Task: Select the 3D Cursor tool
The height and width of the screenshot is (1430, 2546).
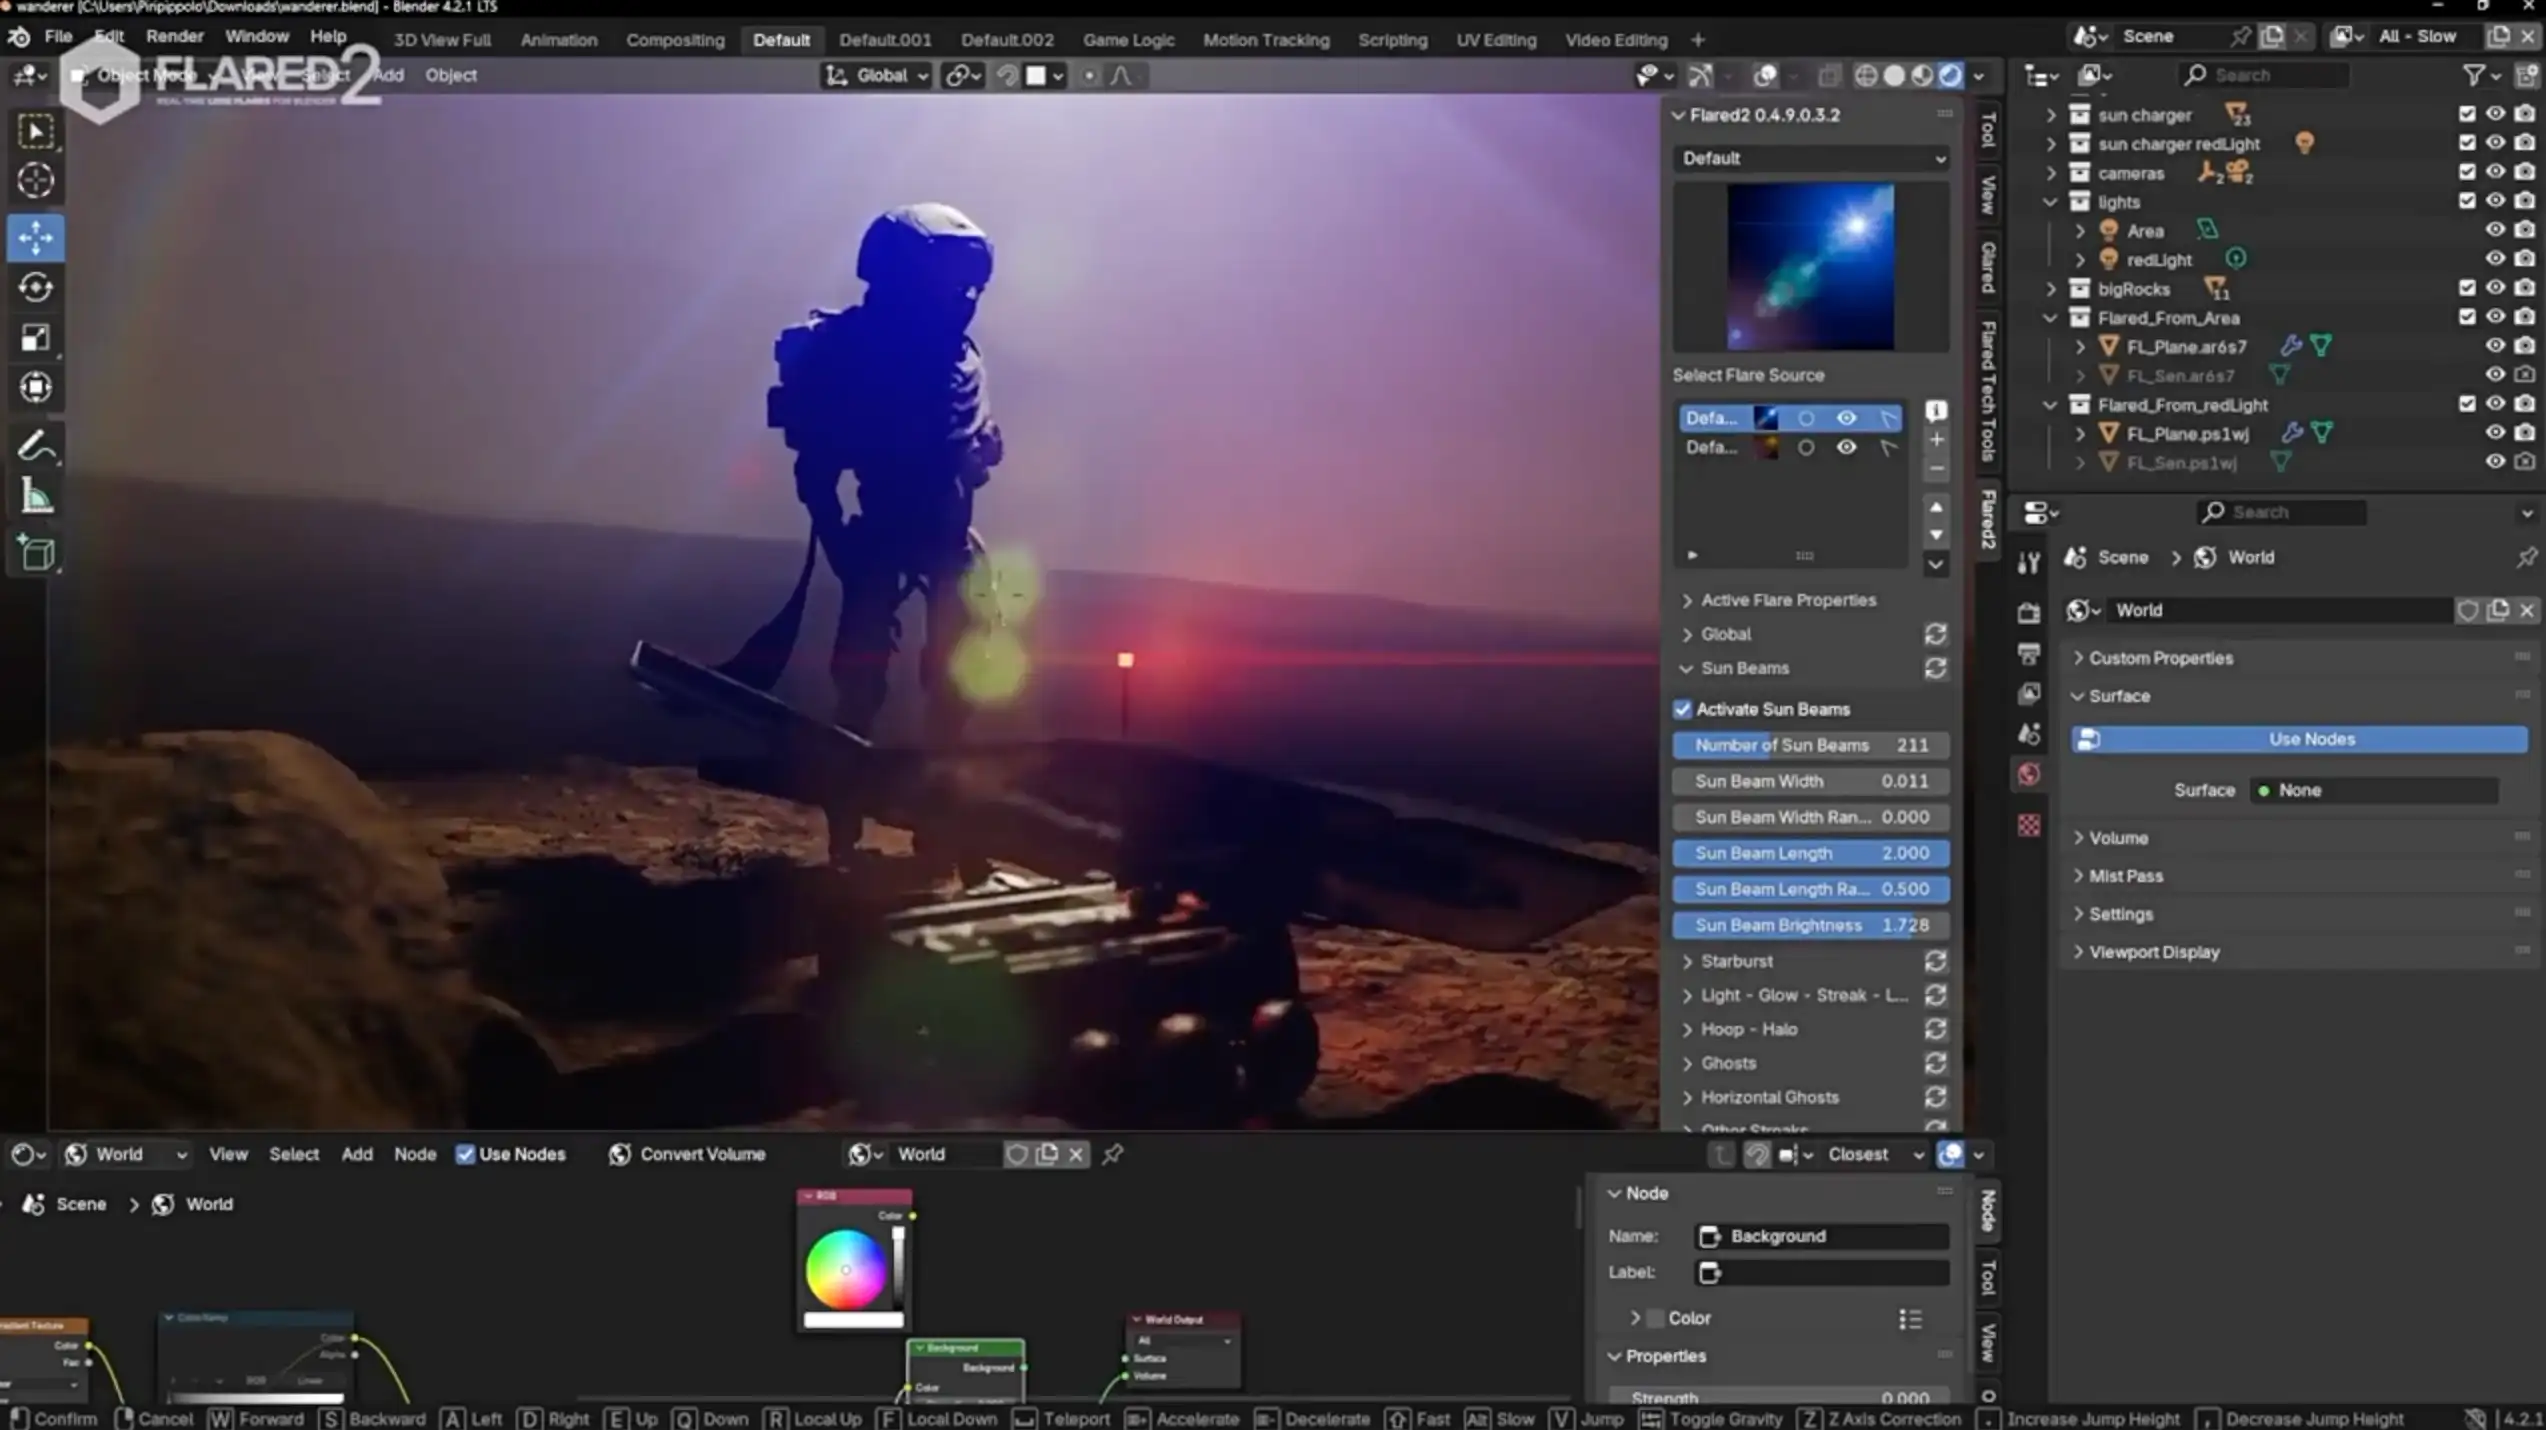Action: (36, 180)
